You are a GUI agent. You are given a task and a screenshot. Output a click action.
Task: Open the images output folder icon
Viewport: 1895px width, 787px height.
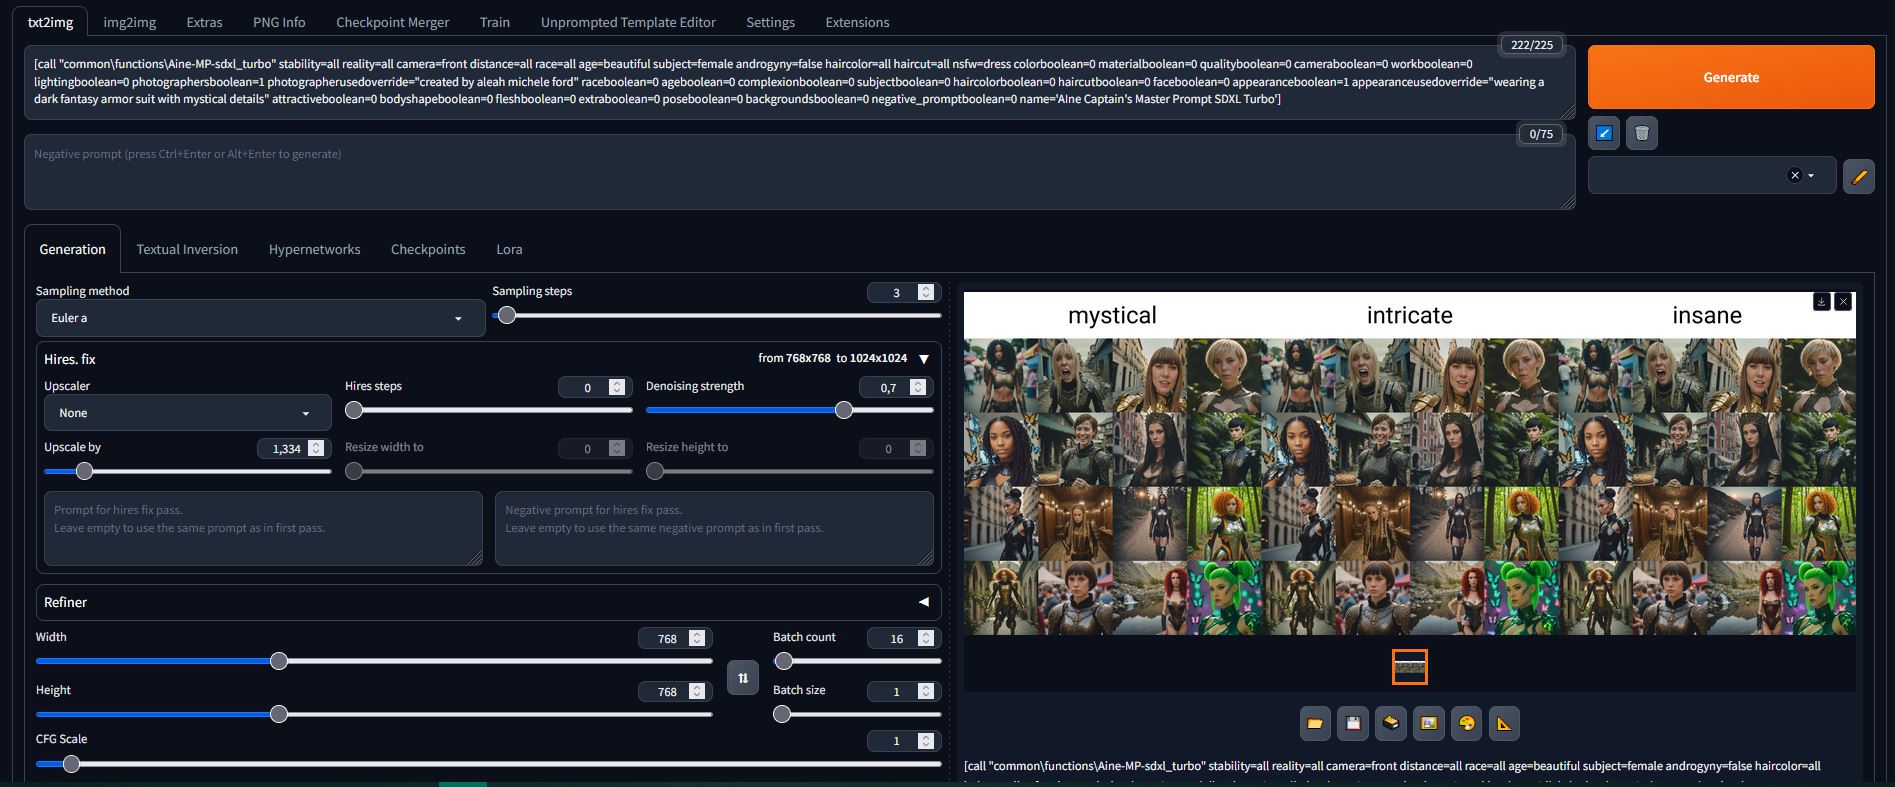[x=1314, y=723]
